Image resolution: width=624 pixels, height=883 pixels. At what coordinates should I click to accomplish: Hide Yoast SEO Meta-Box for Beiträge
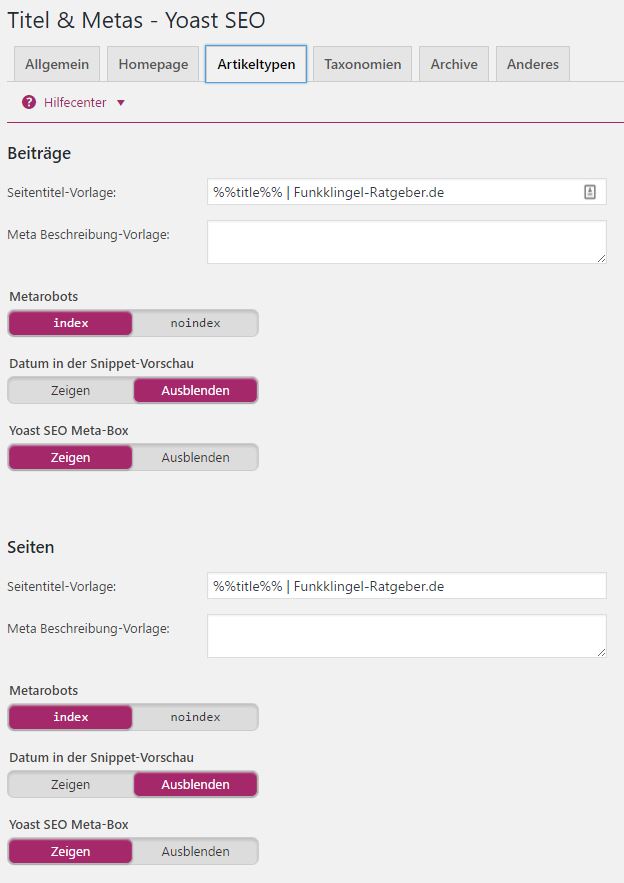195,457
